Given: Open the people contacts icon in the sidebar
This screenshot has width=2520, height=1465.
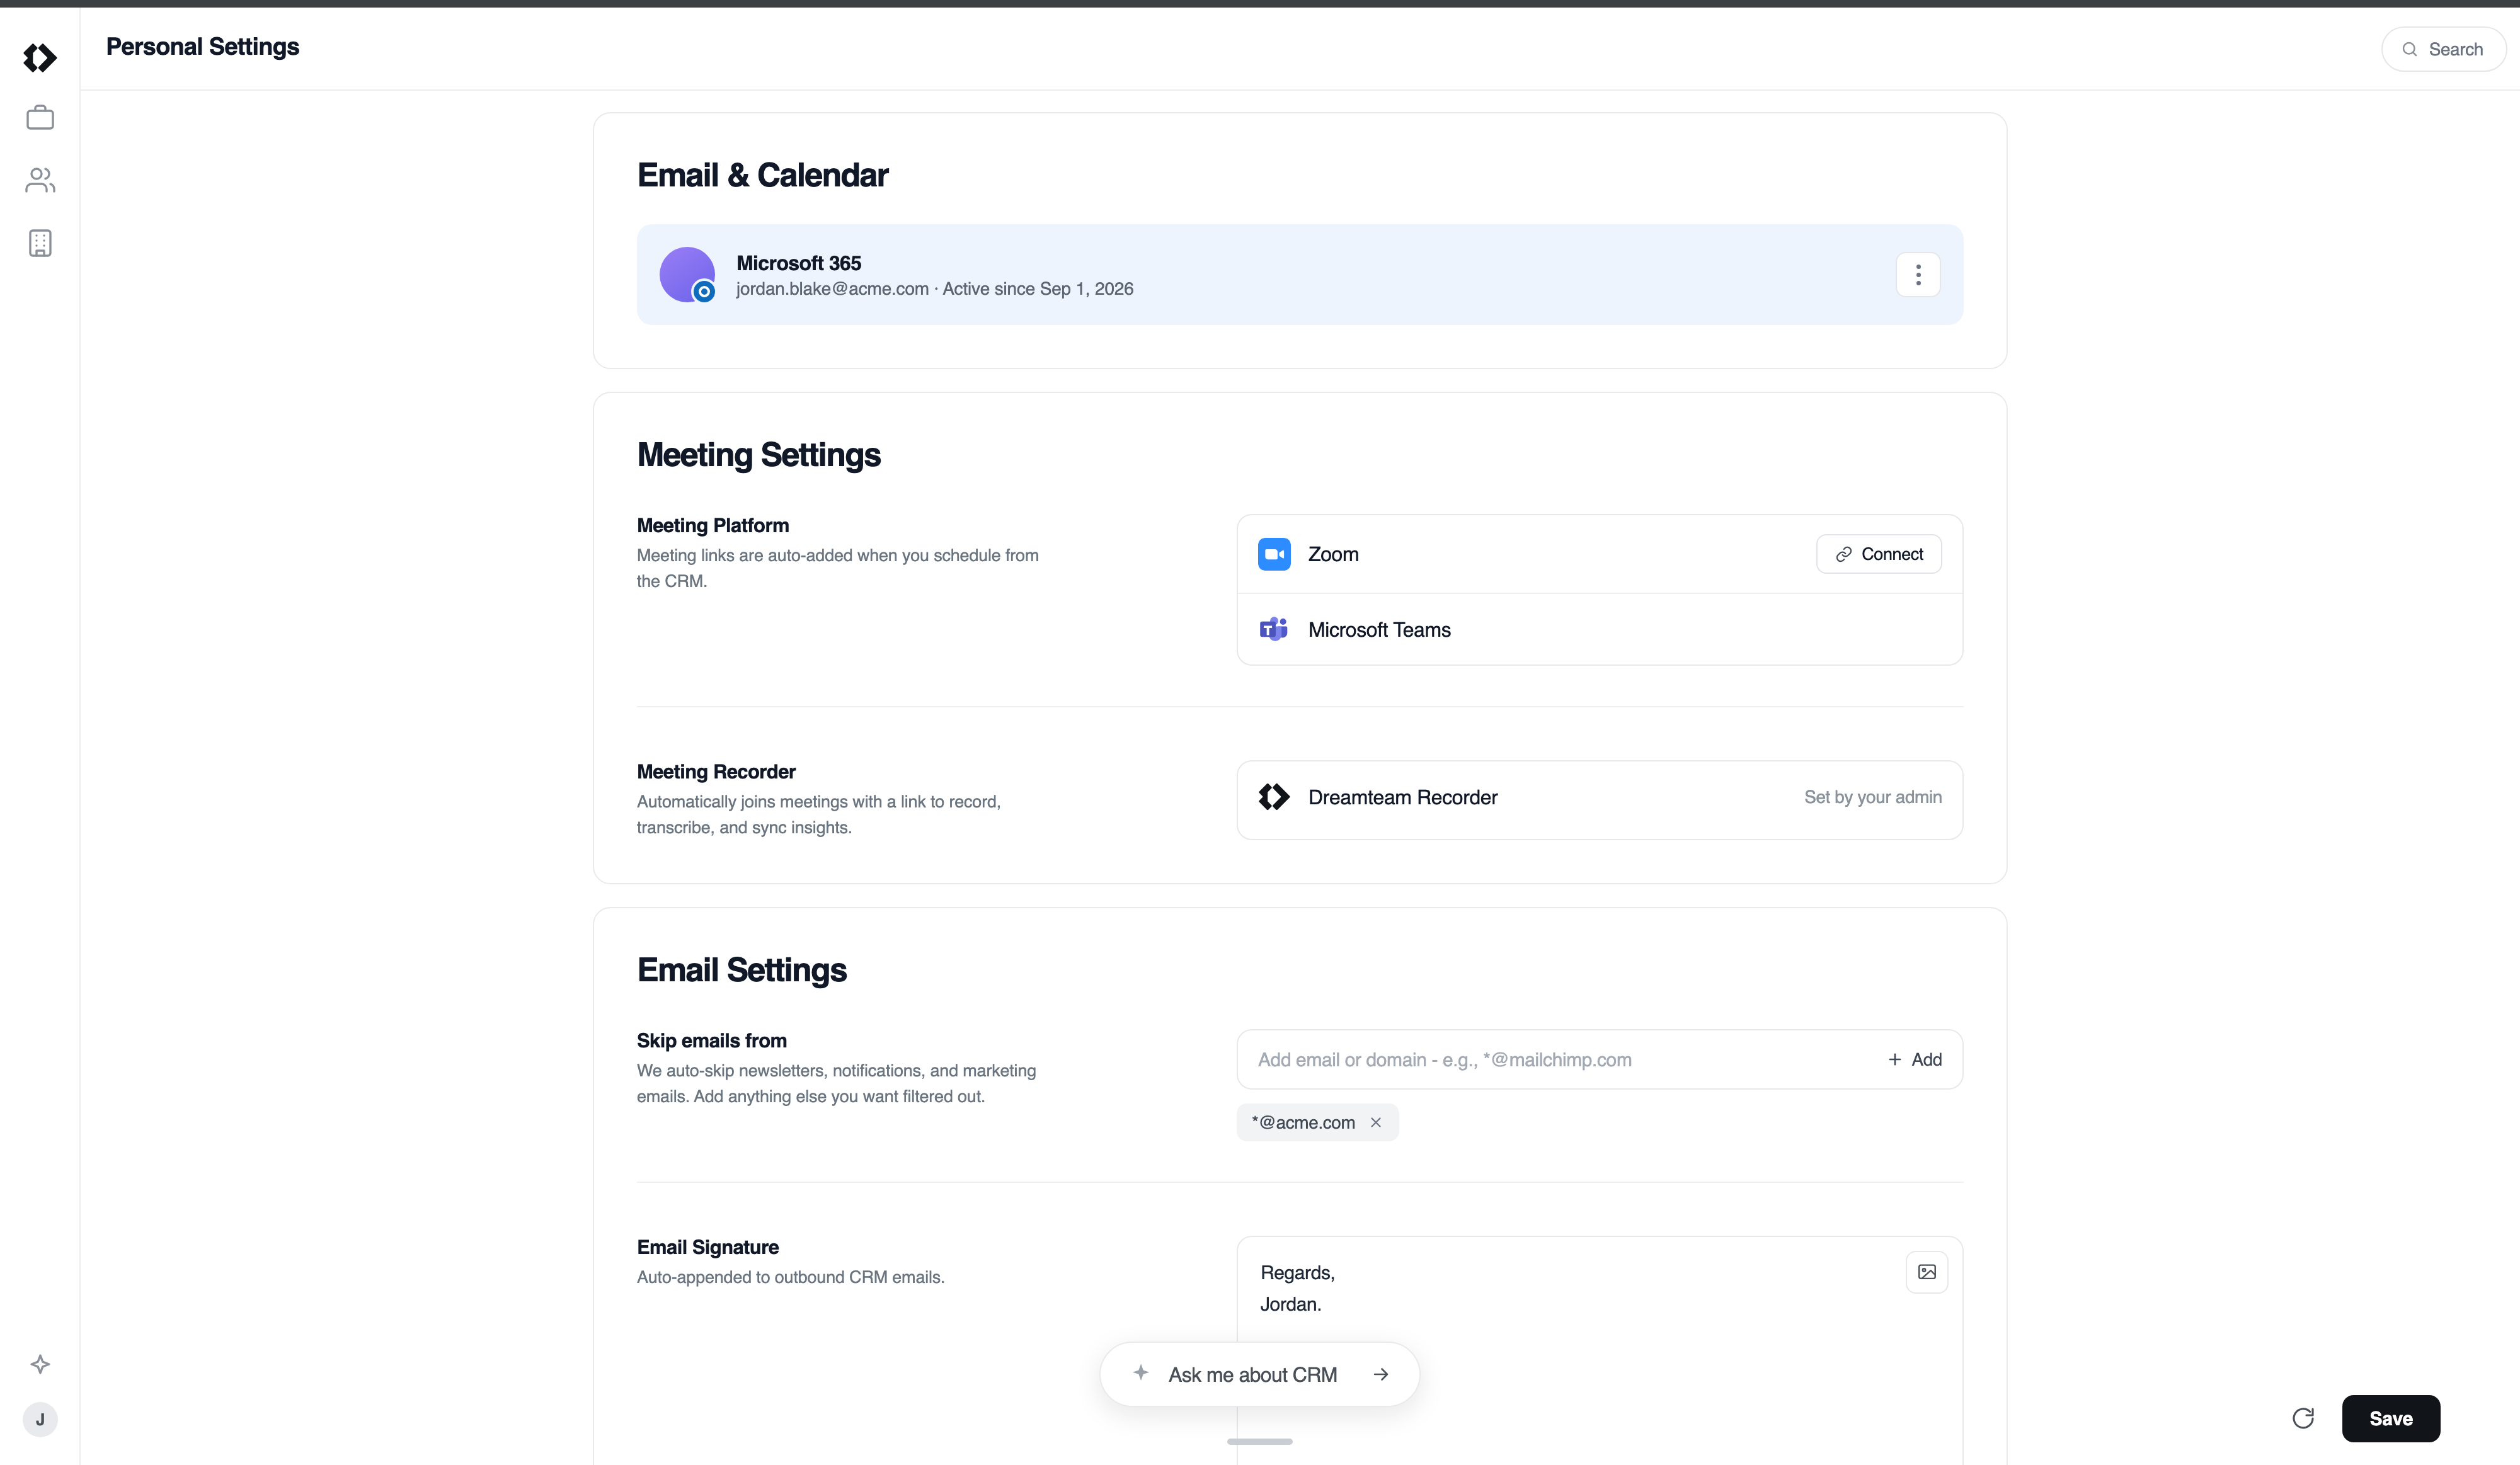Looking at the screenshot, I should [x=40, y=180].
